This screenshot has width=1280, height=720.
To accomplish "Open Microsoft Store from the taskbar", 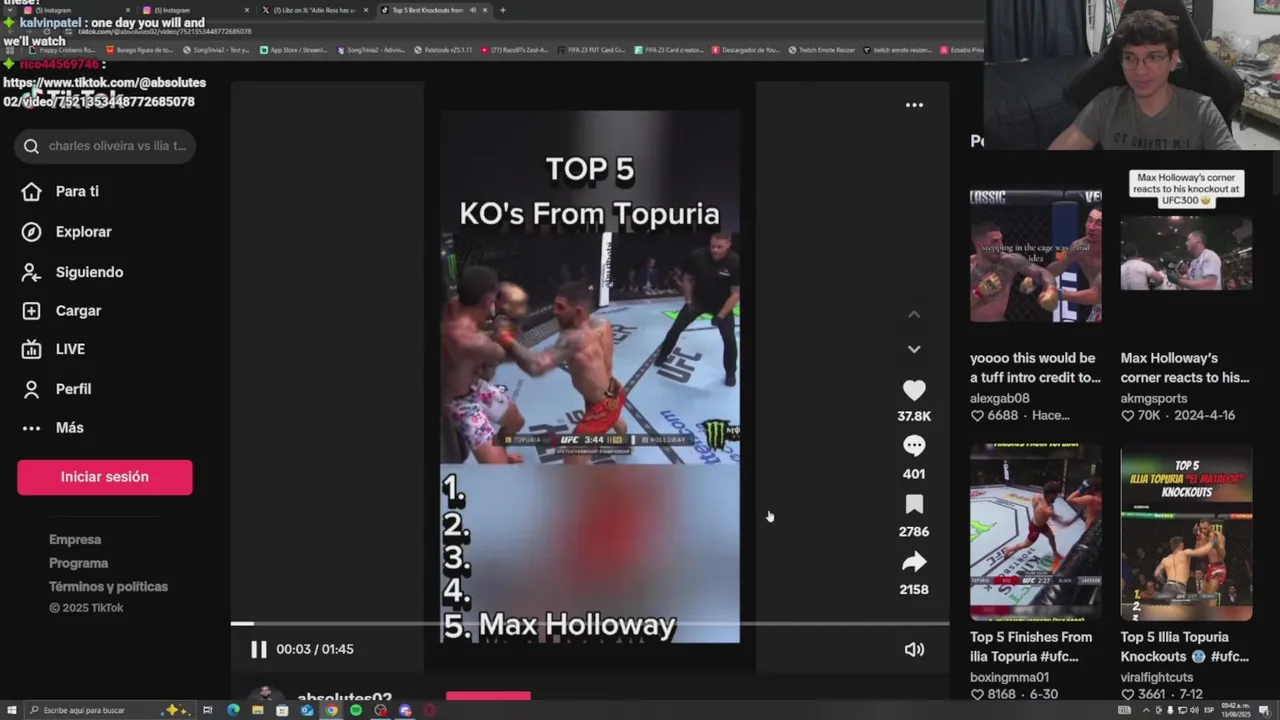I will [282, 710].
